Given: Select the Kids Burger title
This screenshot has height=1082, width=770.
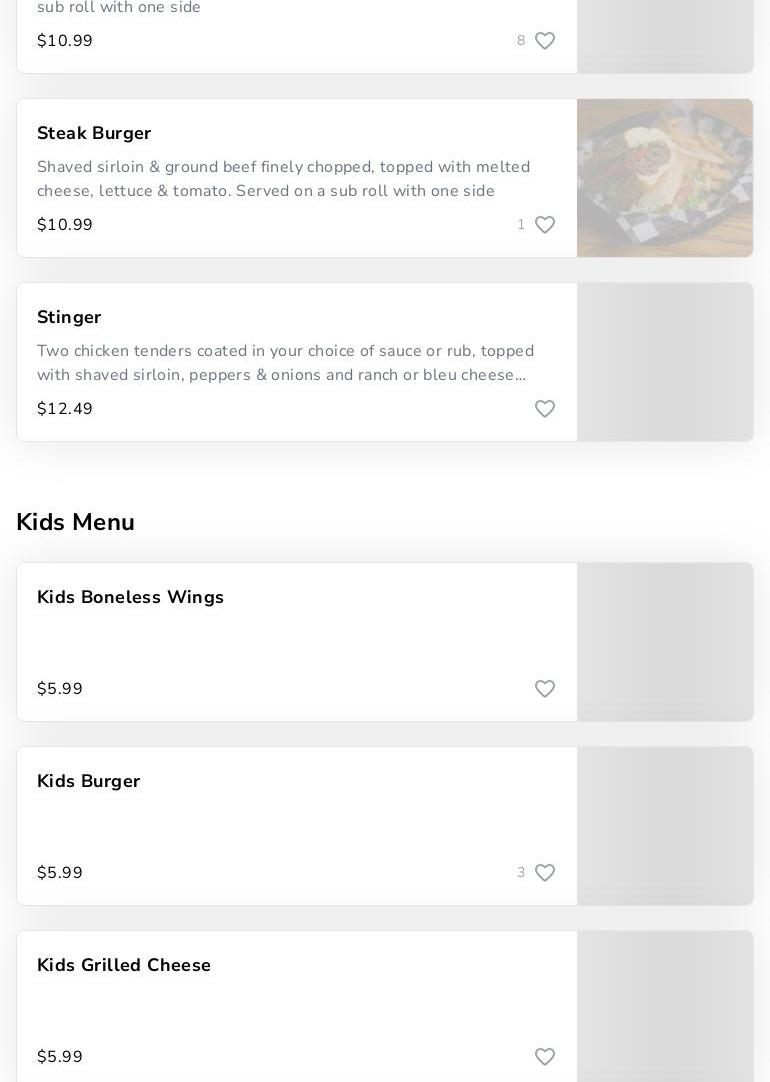Looking at the screenshot, I should (x=88, y=781).
